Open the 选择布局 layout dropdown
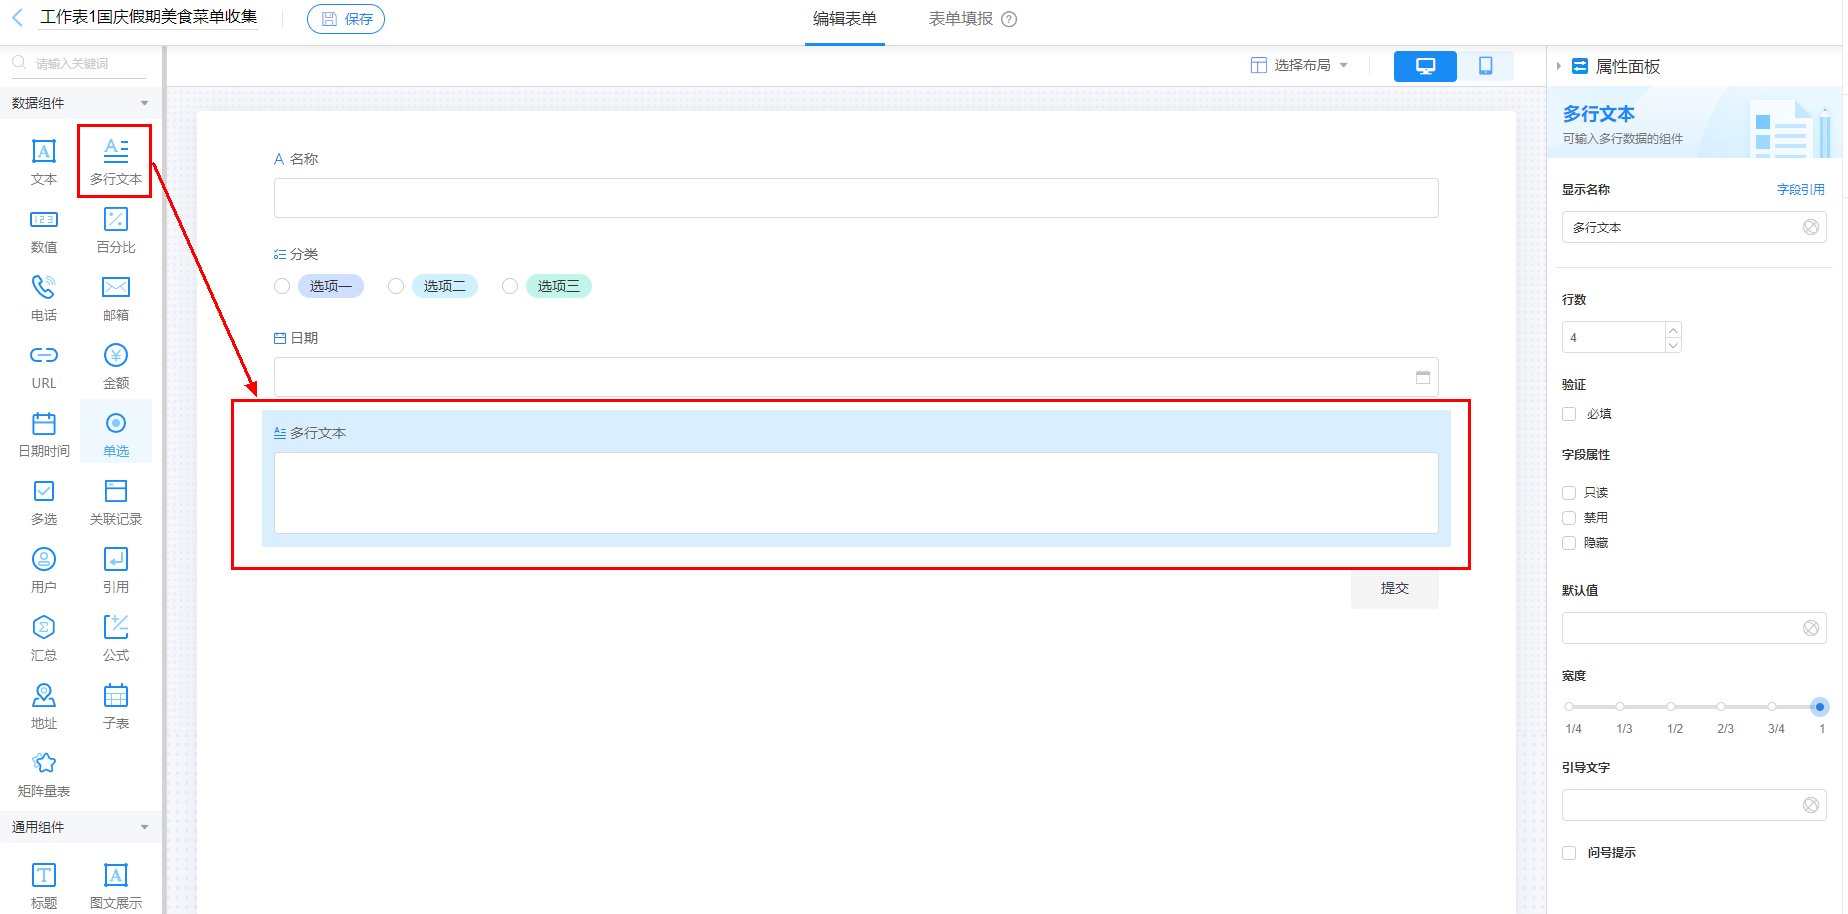This screenshot has width=1848, height=914. 1299,65
